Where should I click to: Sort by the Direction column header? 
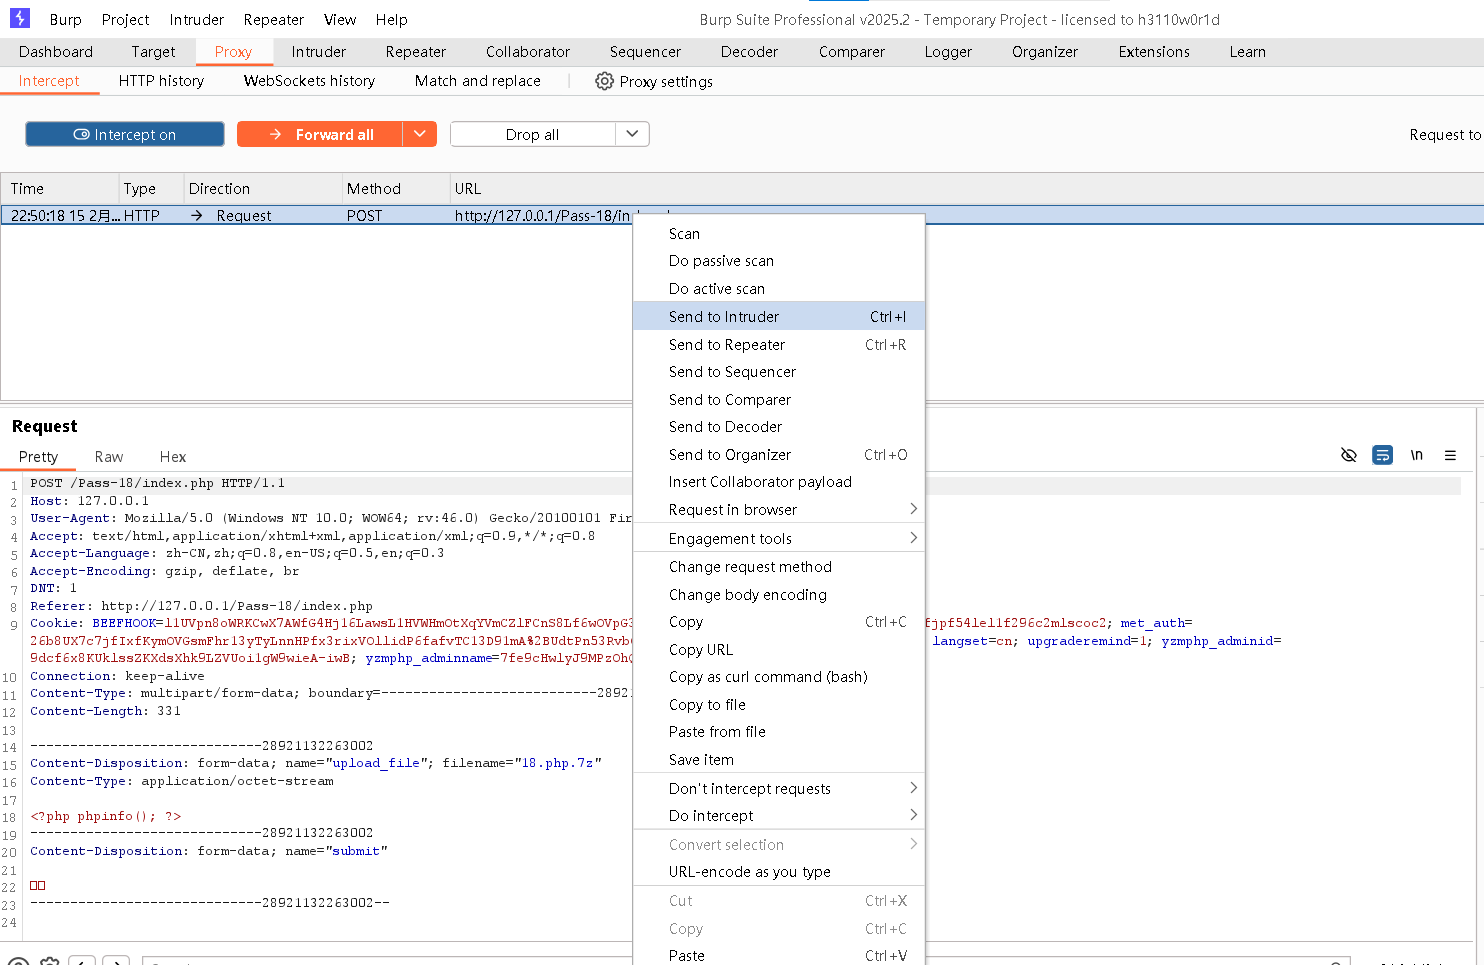coord(261,188)
